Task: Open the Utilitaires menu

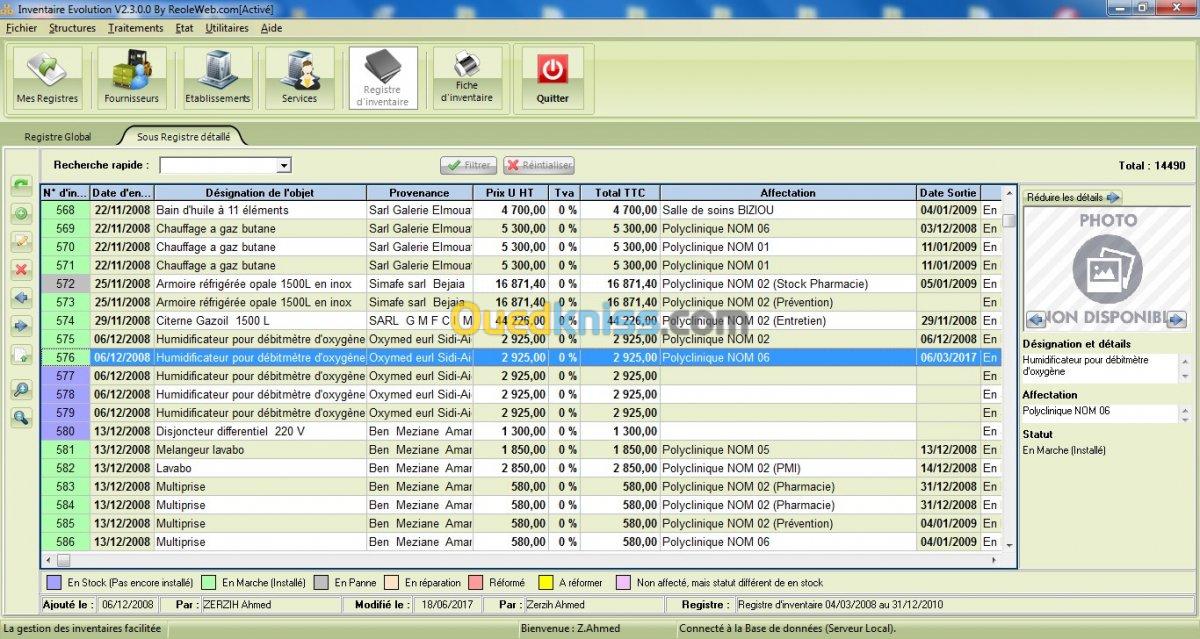Action: pos(227,28)
